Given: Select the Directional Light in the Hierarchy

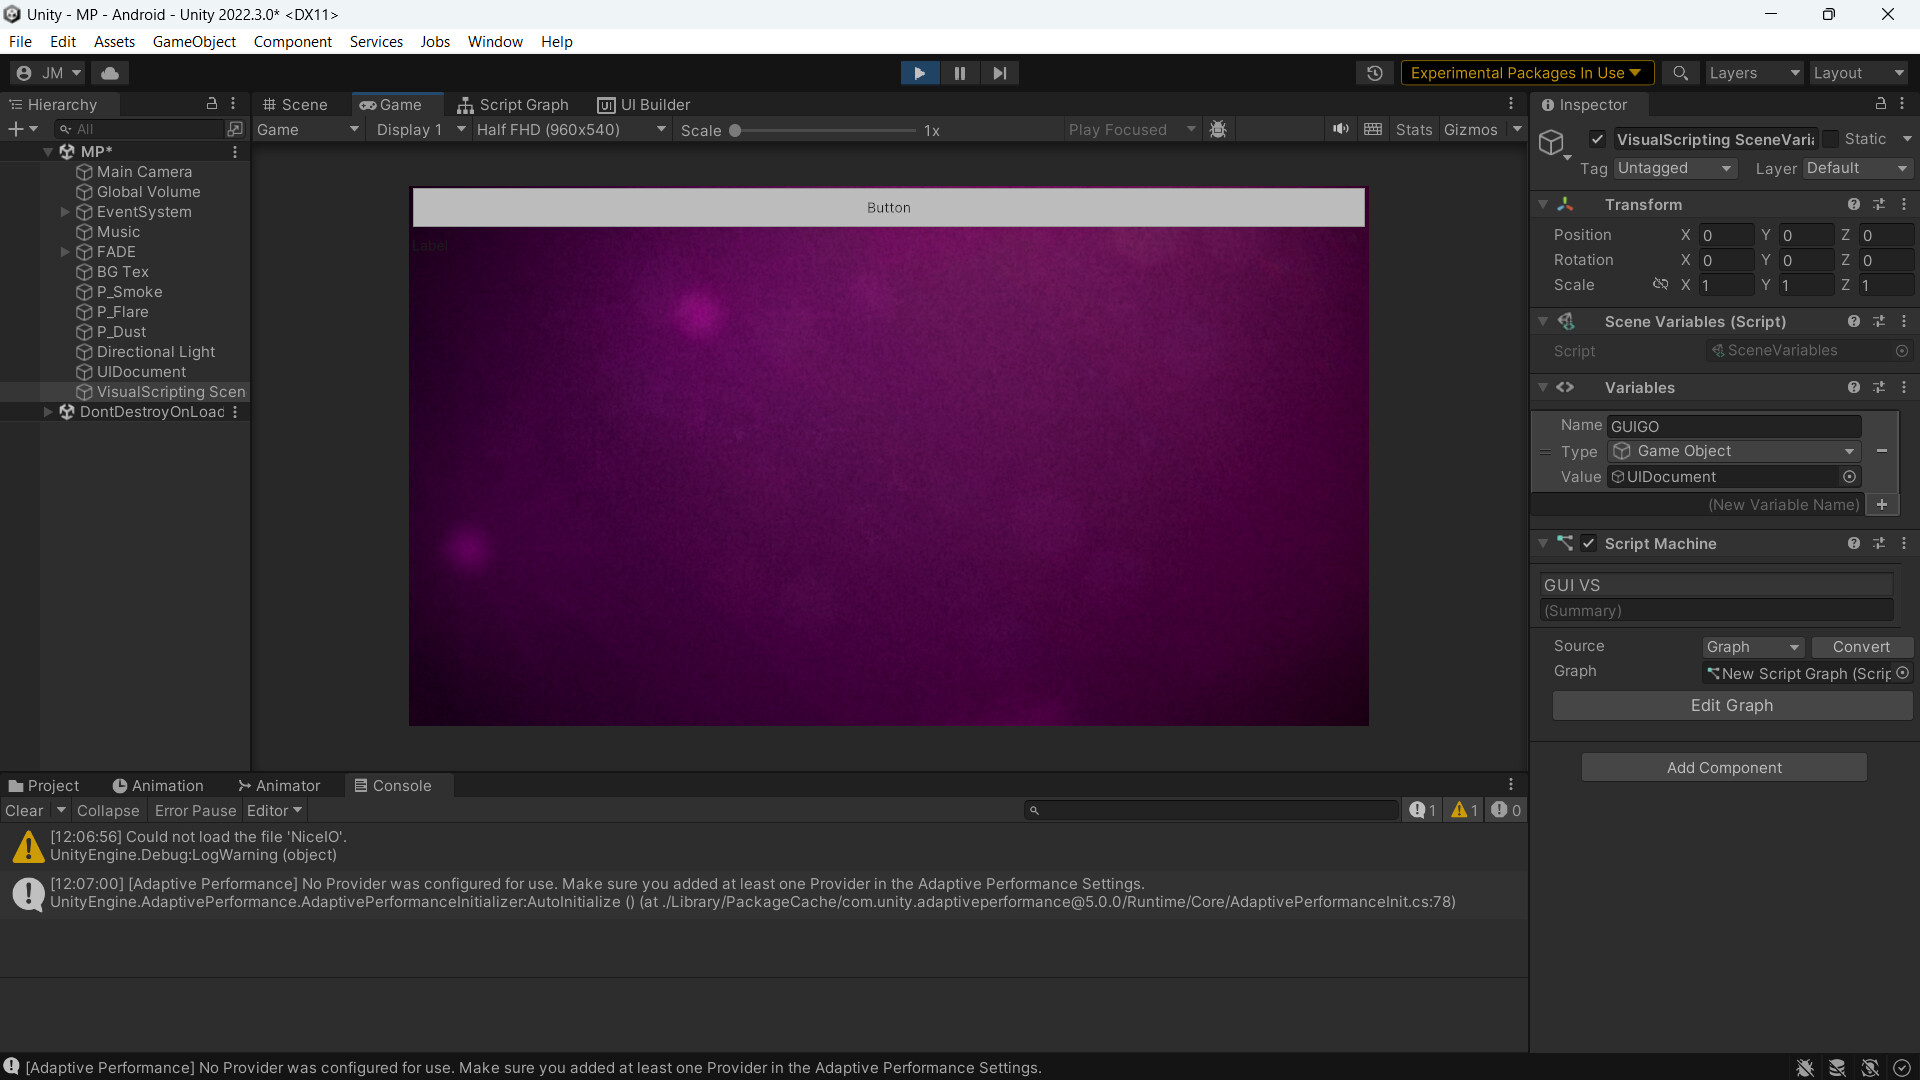Looking at the screenshot, I should click(x=156, y=352).
